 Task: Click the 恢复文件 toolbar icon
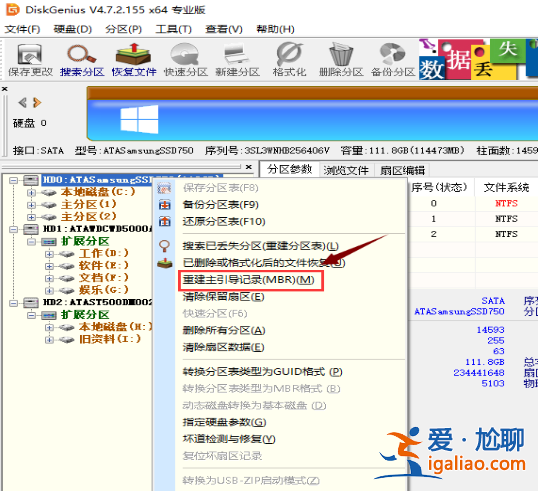133,54
